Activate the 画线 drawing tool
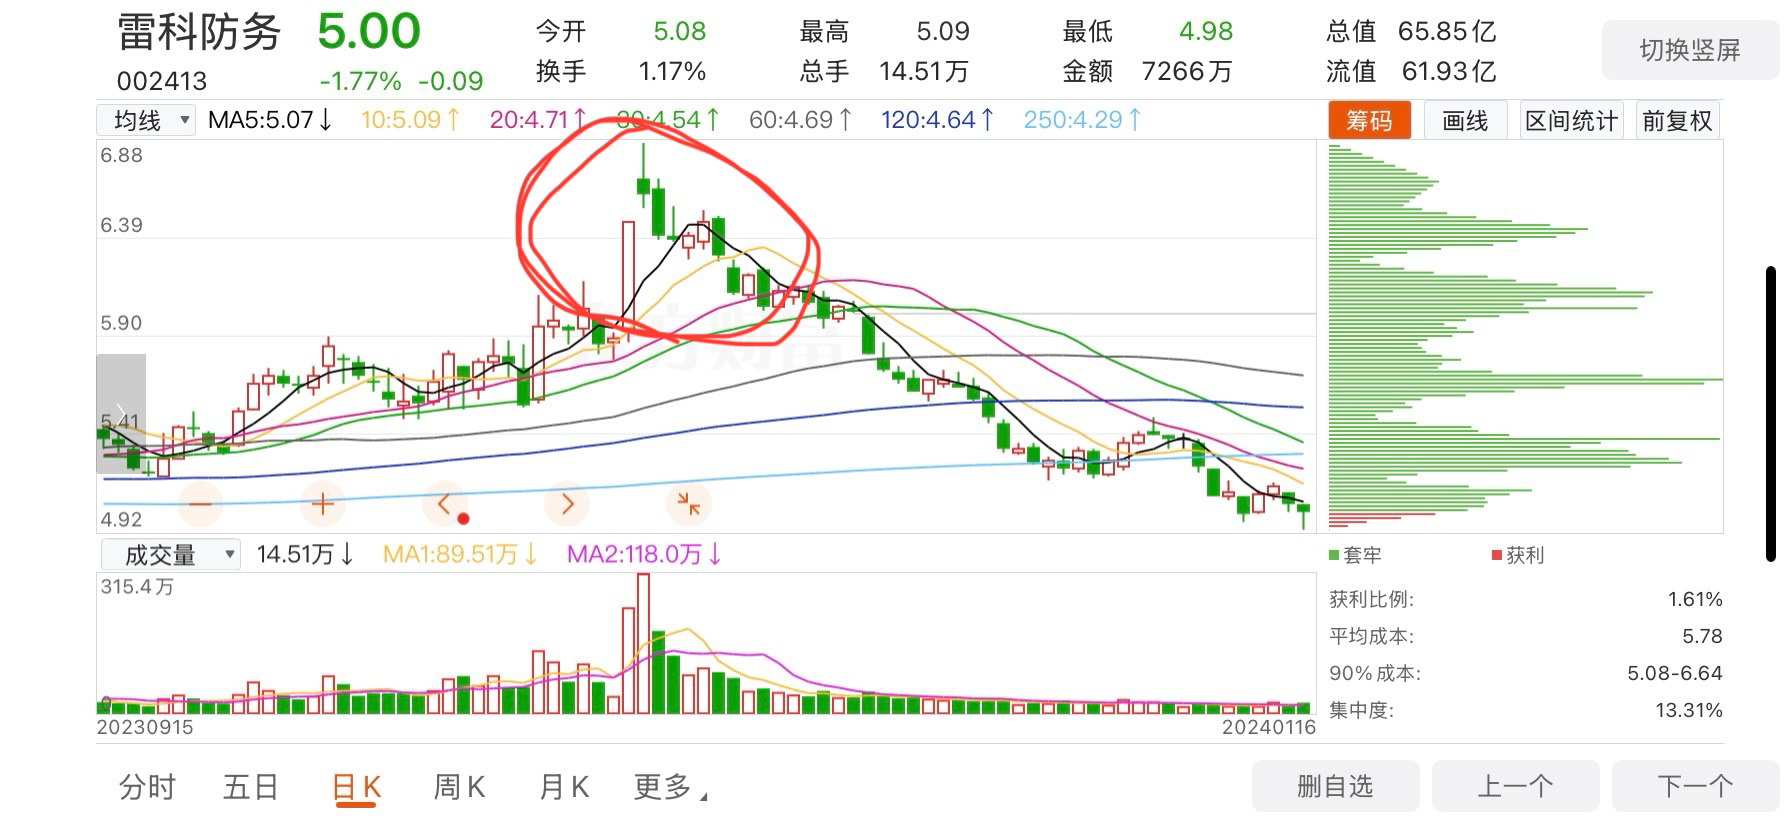Viewport: 1792px width, 828px height. (1465, 121)
